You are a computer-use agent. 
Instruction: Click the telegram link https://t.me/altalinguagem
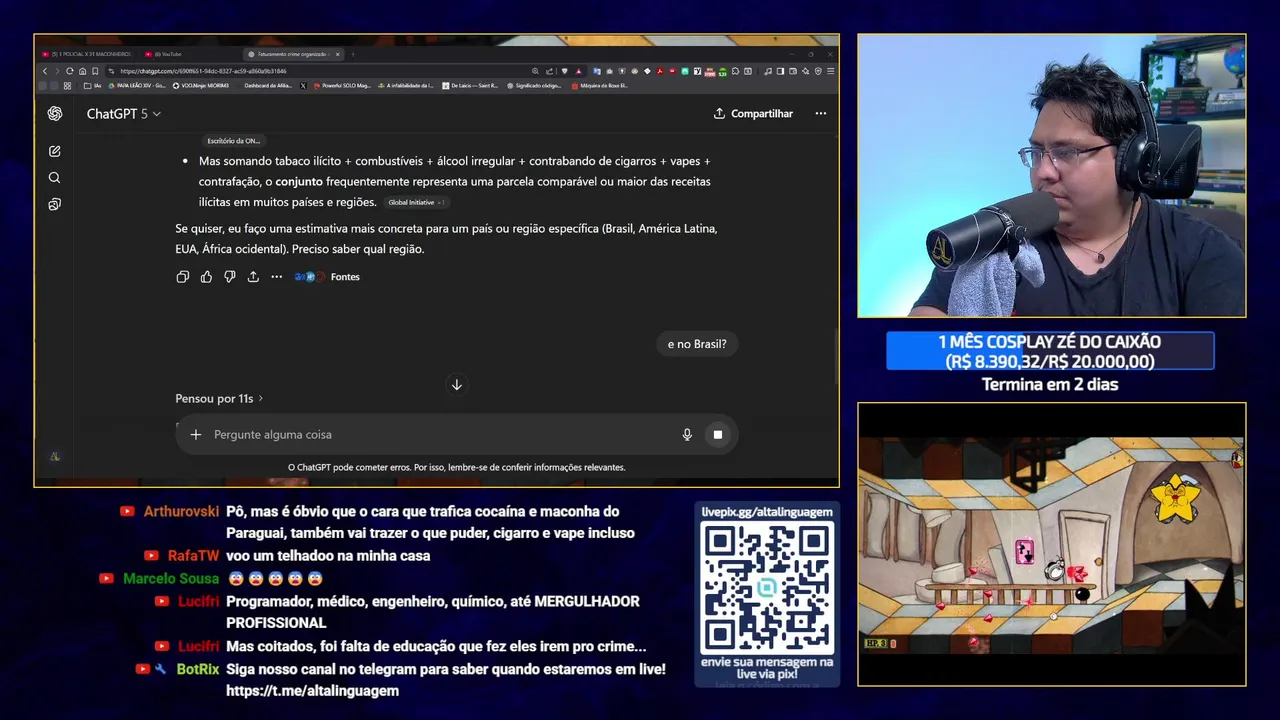(312, 691)
